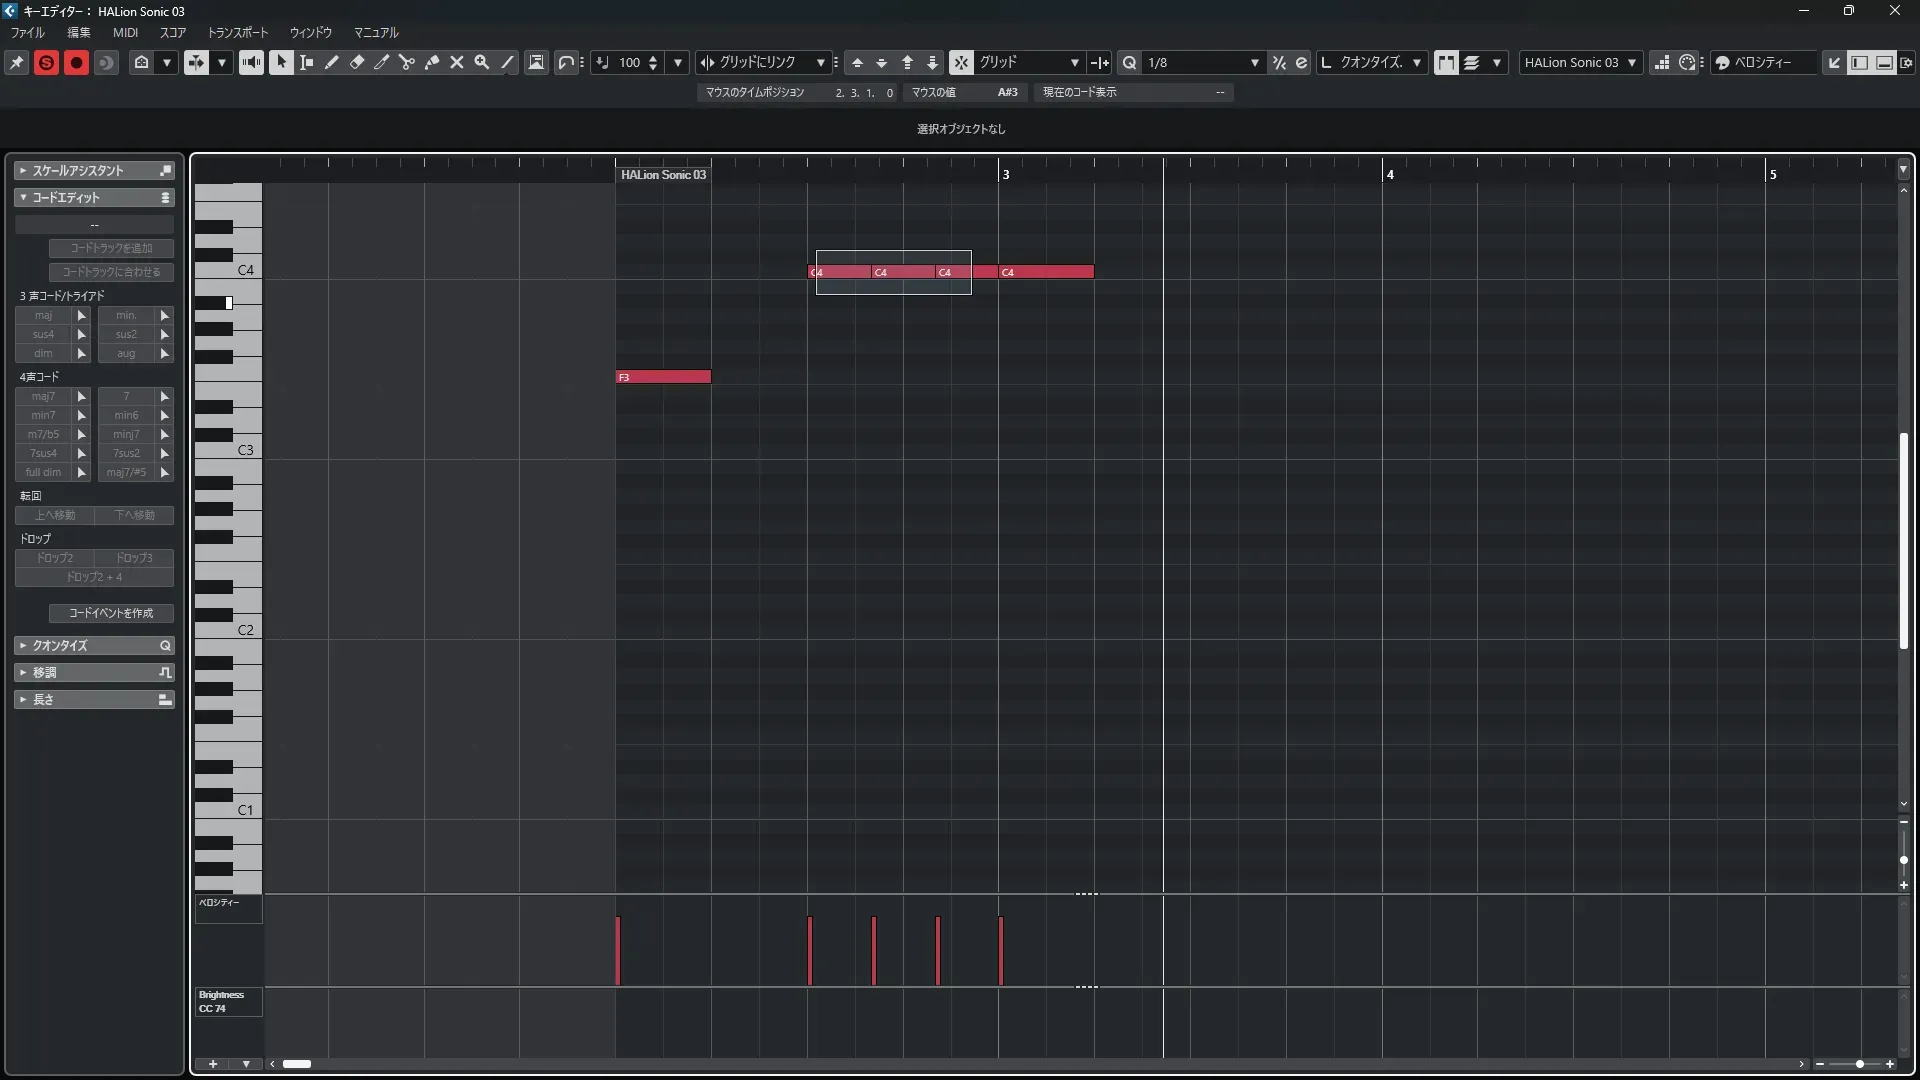Click the コードイベントを作成 button
This screenshot has height=1080, width=1920.
(111, 613)
